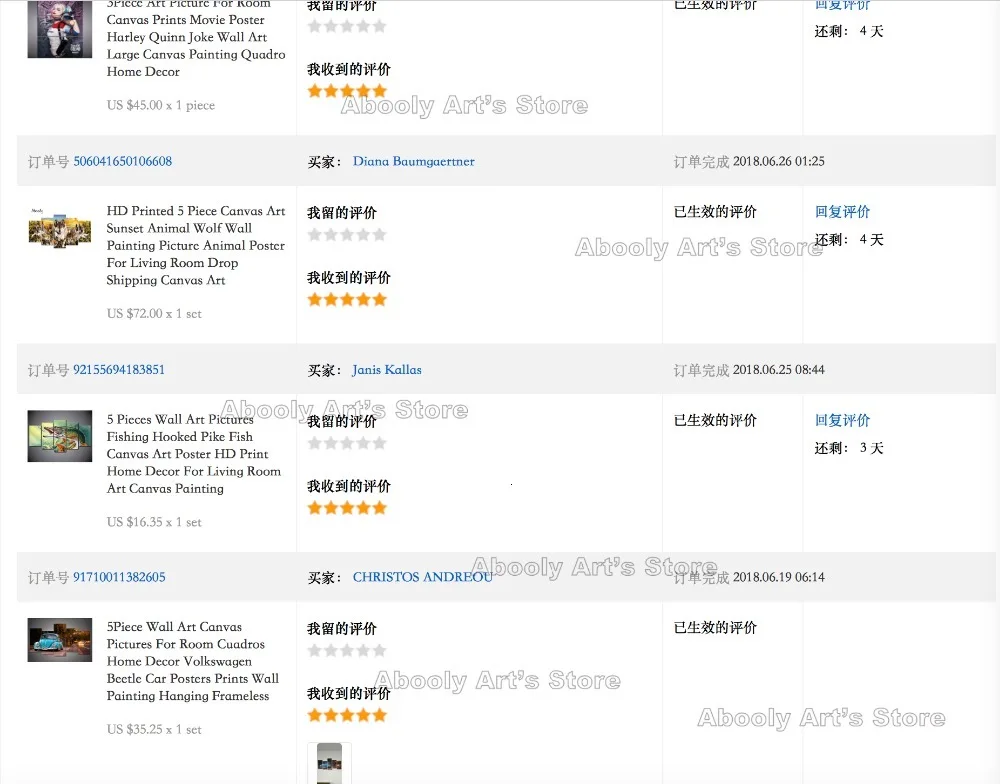View buyer Janis Kallas's profile
This screenshot has width=1000, height=784.
point(387,369)
